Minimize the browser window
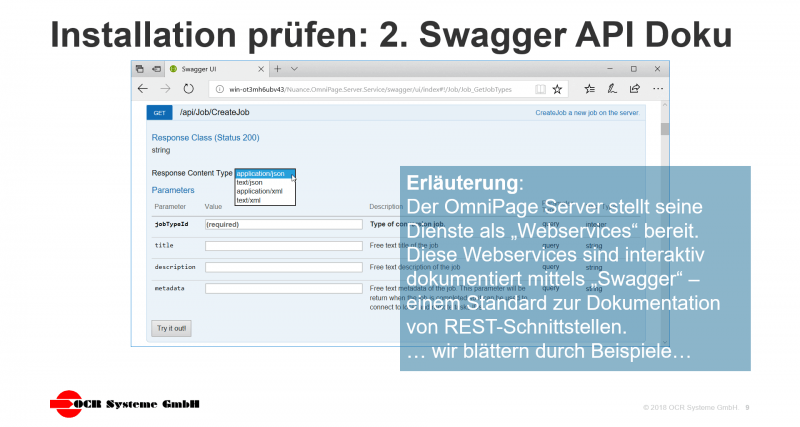Viewport: 800px width, 427px height. click(x=610, y=69)
